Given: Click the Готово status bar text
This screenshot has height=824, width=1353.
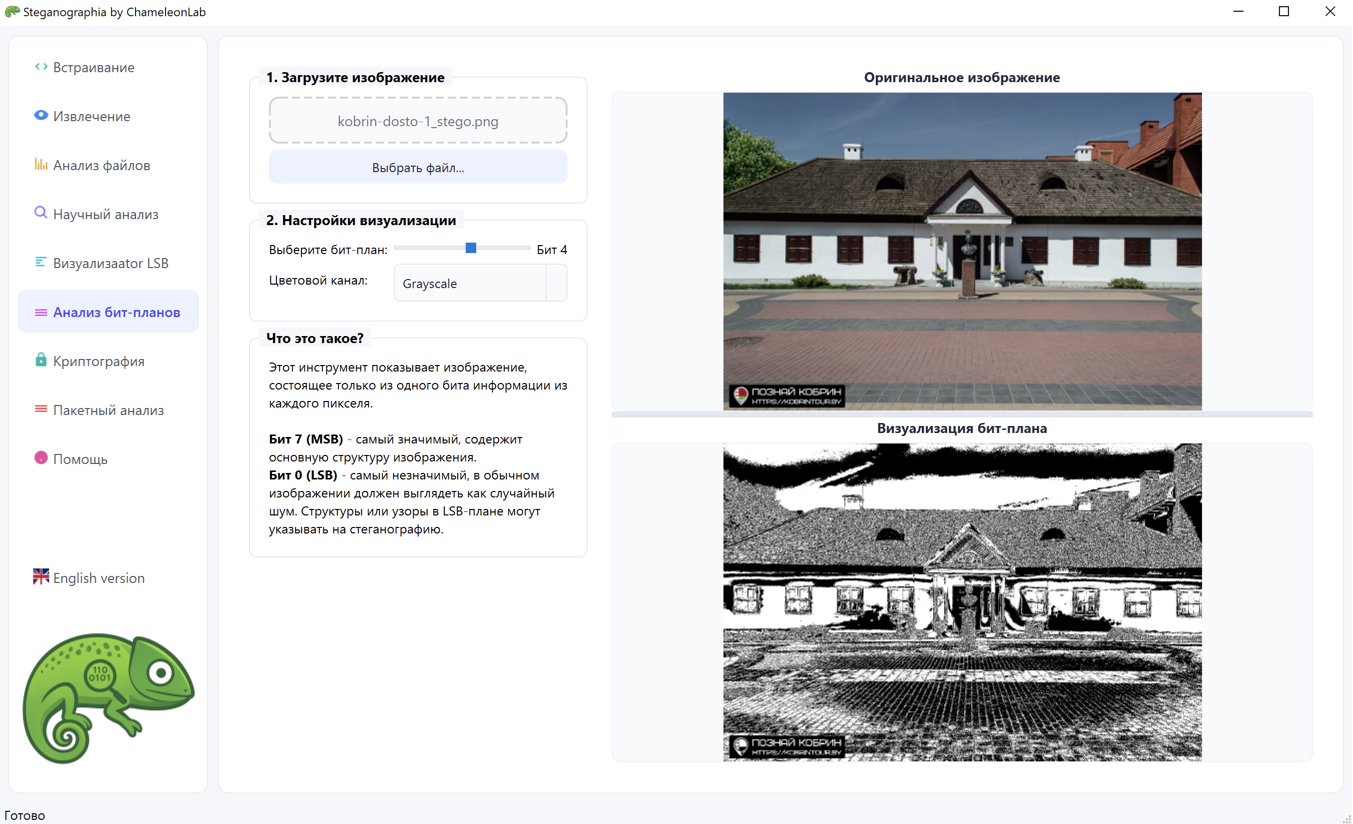Looking at the screenshot, I should tap(25, 815).
